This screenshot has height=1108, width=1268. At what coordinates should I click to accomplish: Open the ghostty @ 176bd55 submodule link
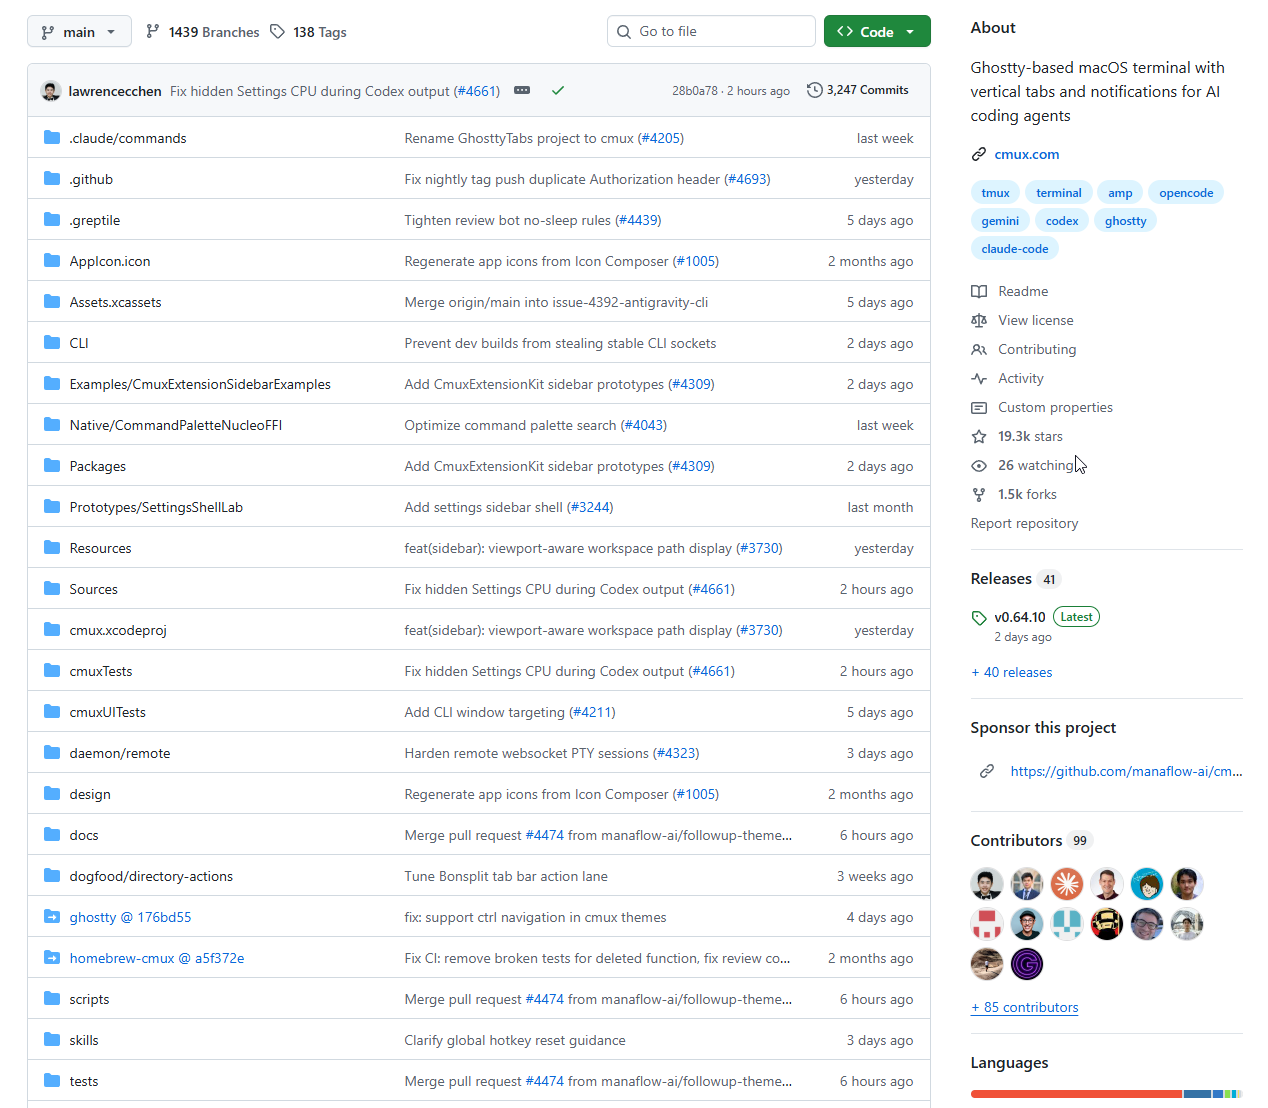coord(130,917)
